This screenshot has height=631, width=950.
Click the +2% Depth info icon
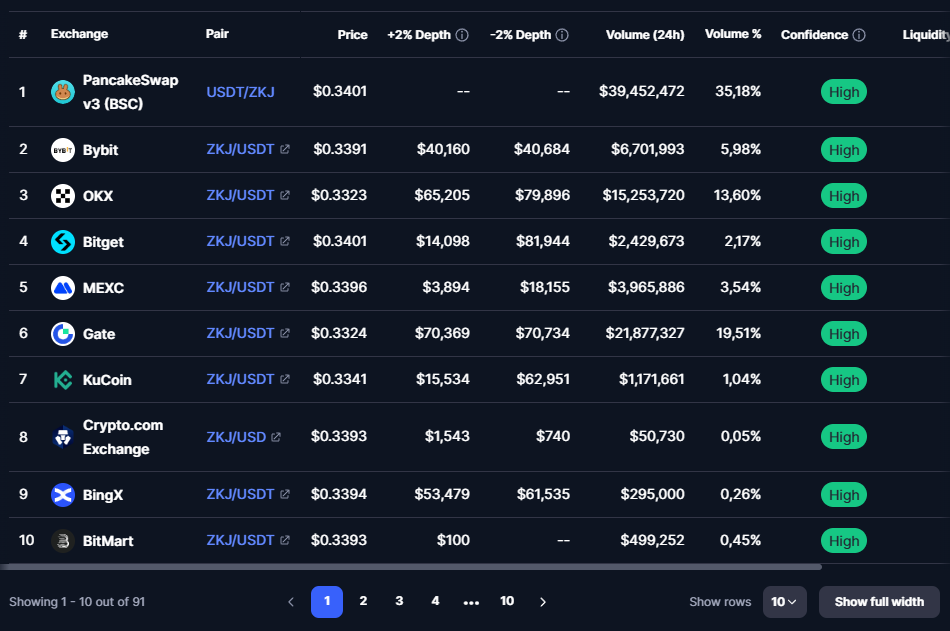point(462,35)
